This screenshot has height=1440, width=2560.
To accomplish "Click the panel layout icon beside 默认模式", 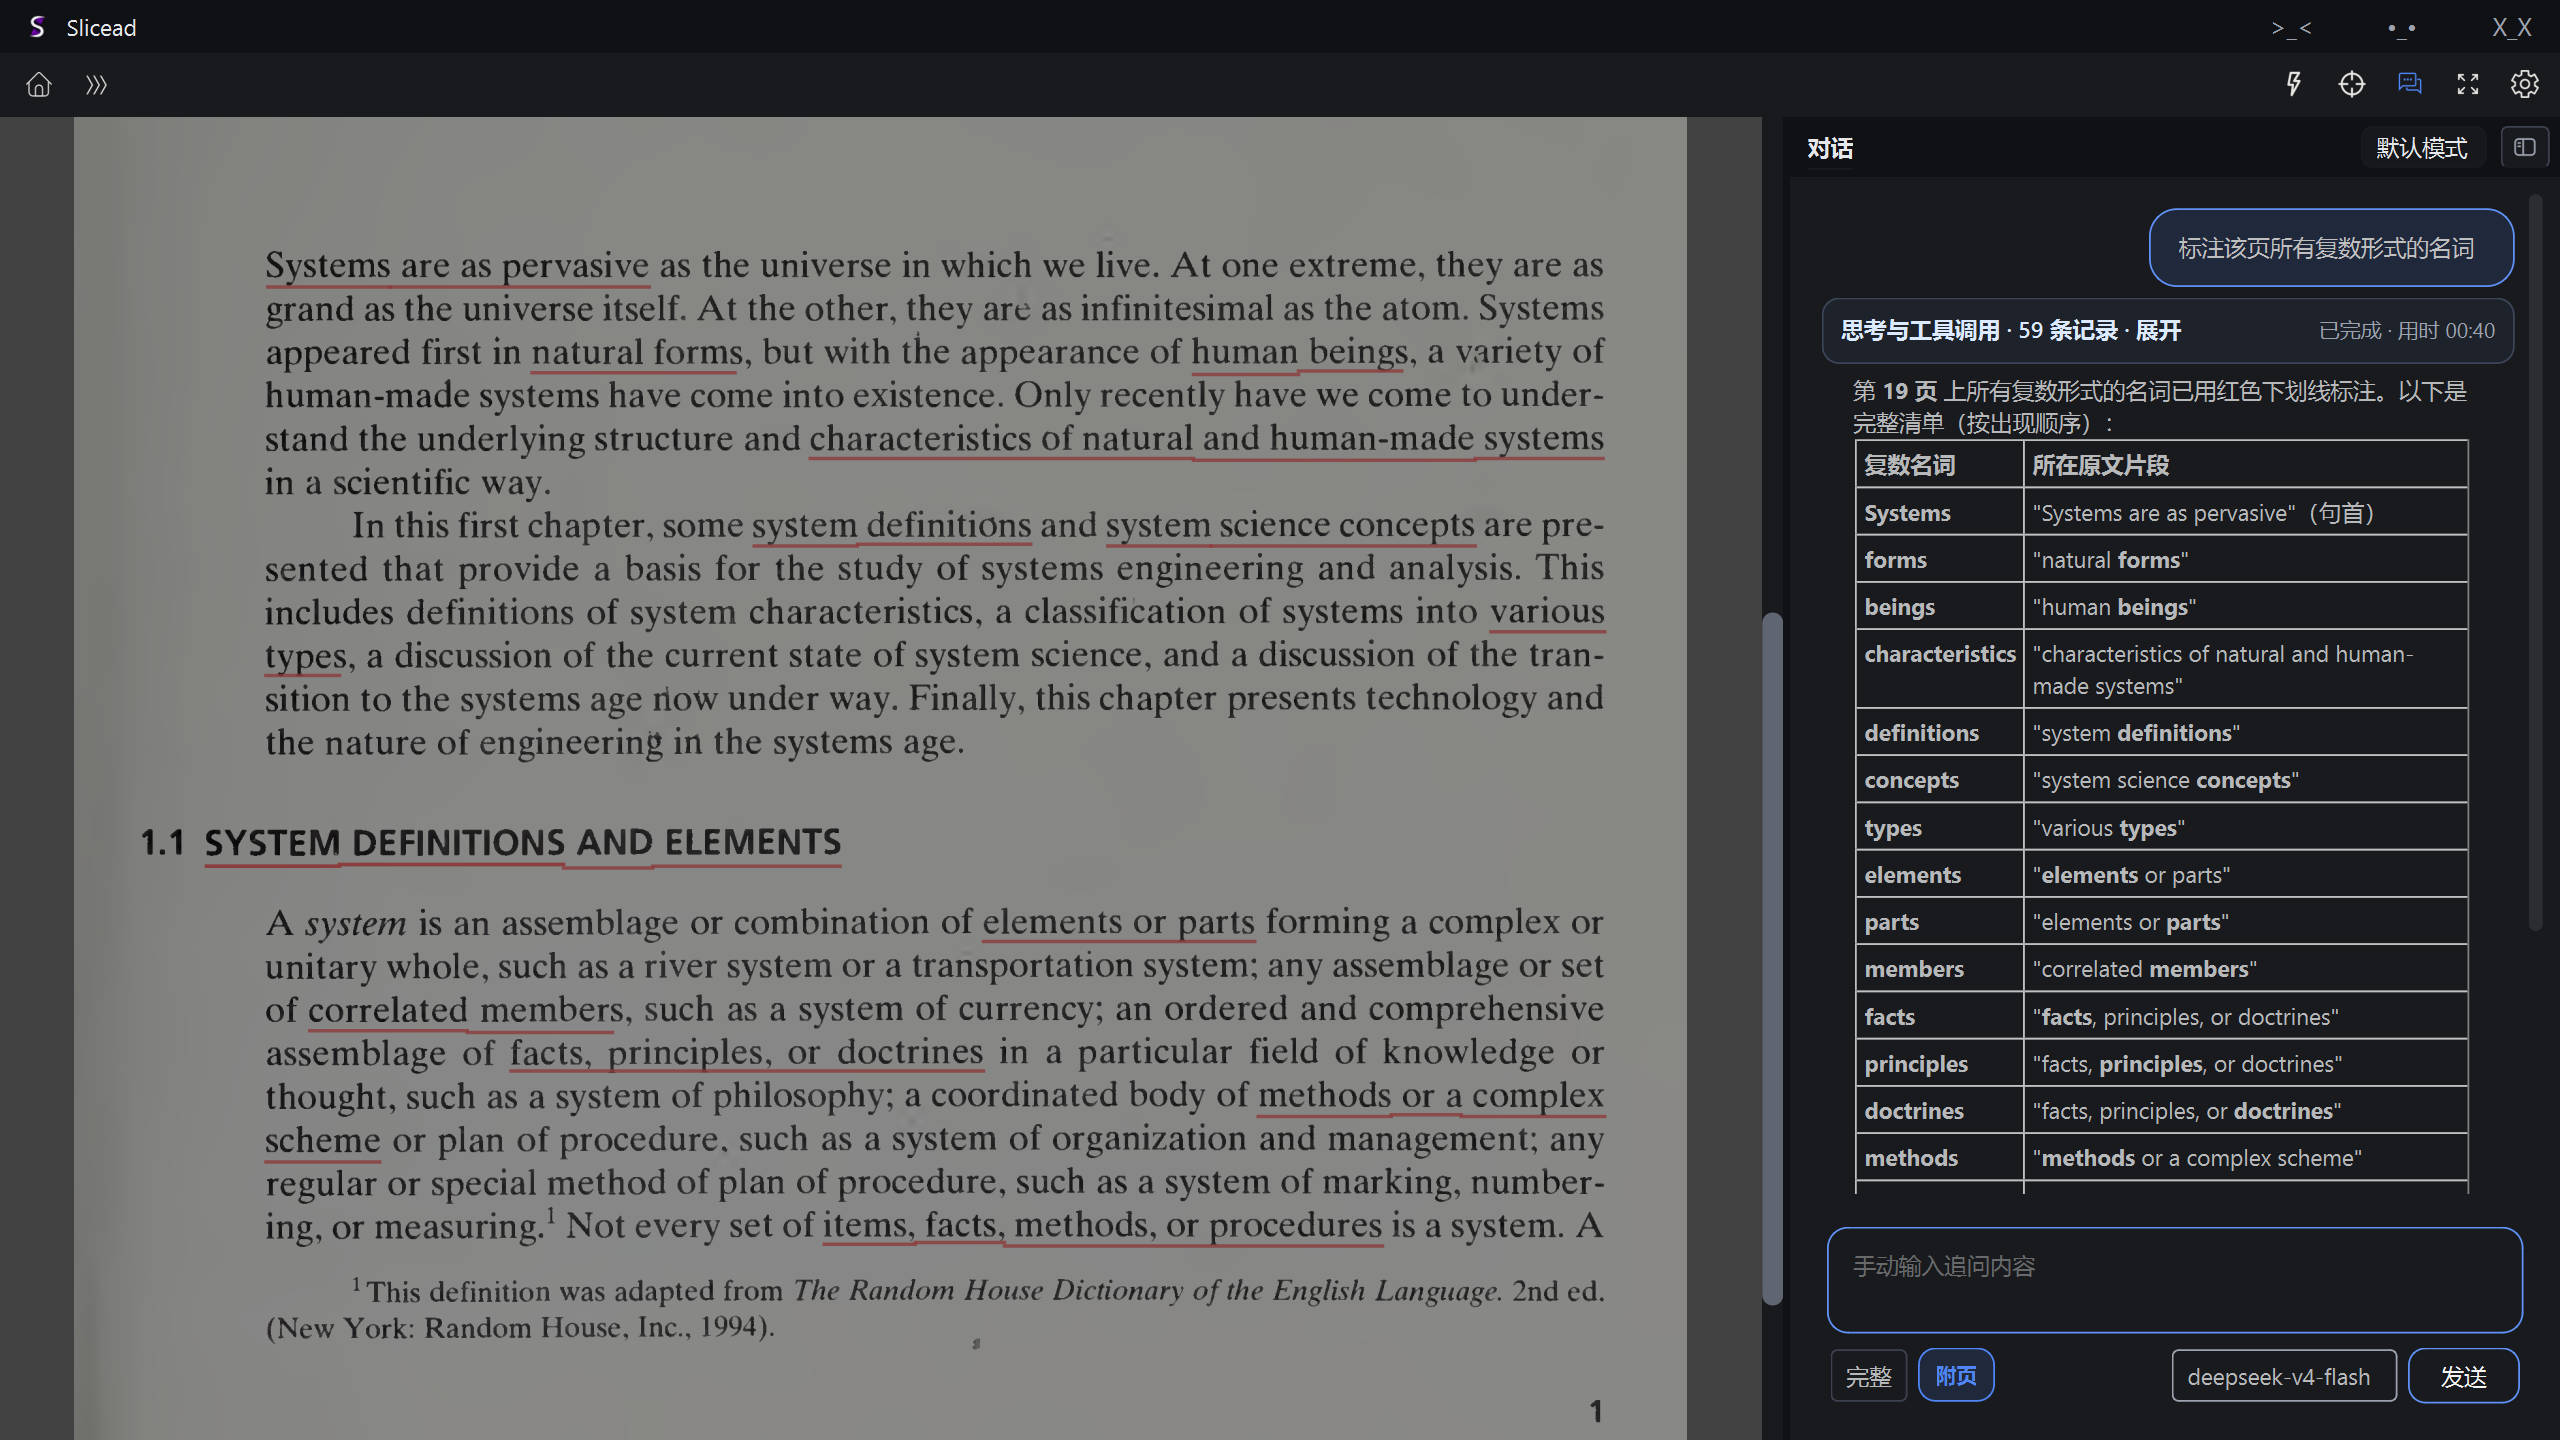I will tap(2525, 148).
